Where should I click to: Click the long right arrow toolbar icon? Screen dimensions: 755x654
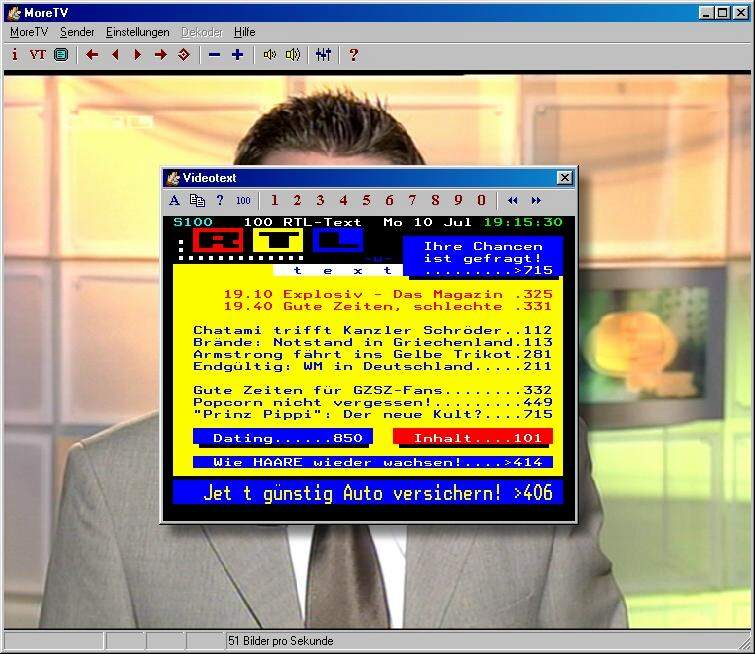click(x=160, y=55)
